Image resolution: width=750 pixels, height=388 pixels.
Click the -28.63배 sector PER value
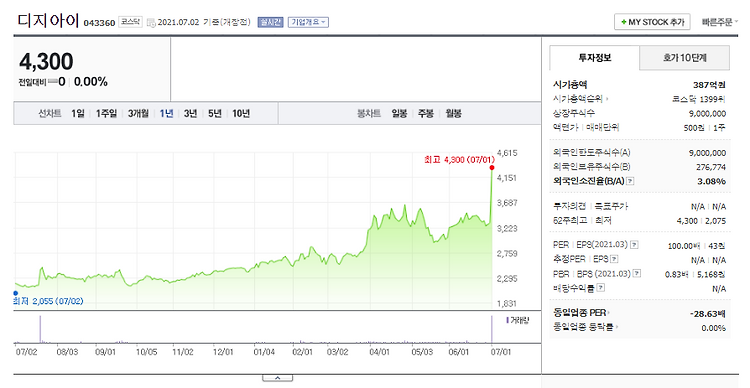tap(707, 314)
